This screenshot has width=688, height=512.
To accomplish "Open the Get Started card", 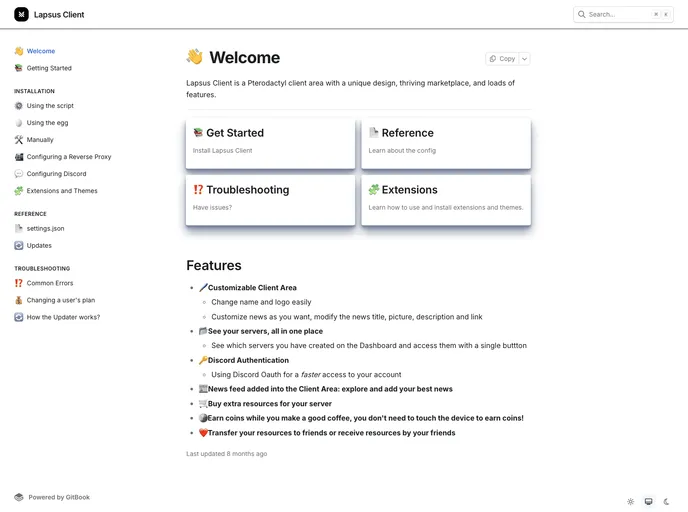I will point(270,143).
